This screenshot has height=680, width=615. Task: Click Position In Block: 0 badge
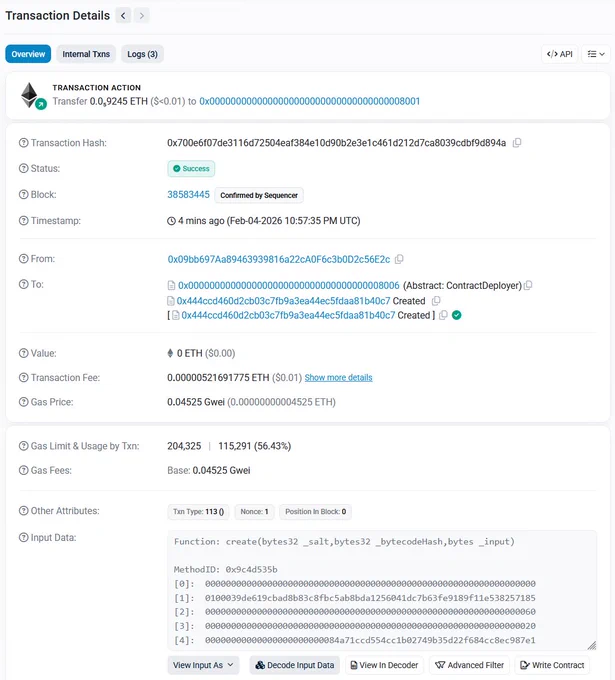point(315,512)
